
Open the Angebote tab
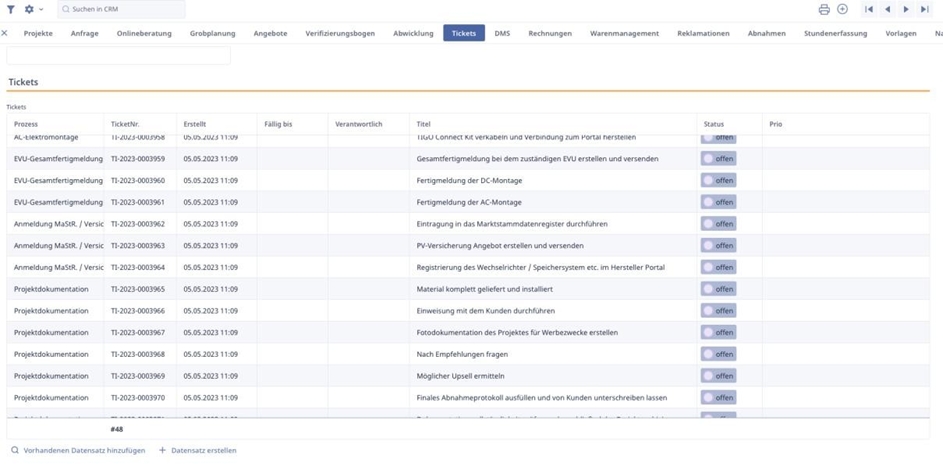tap(270, 33)
